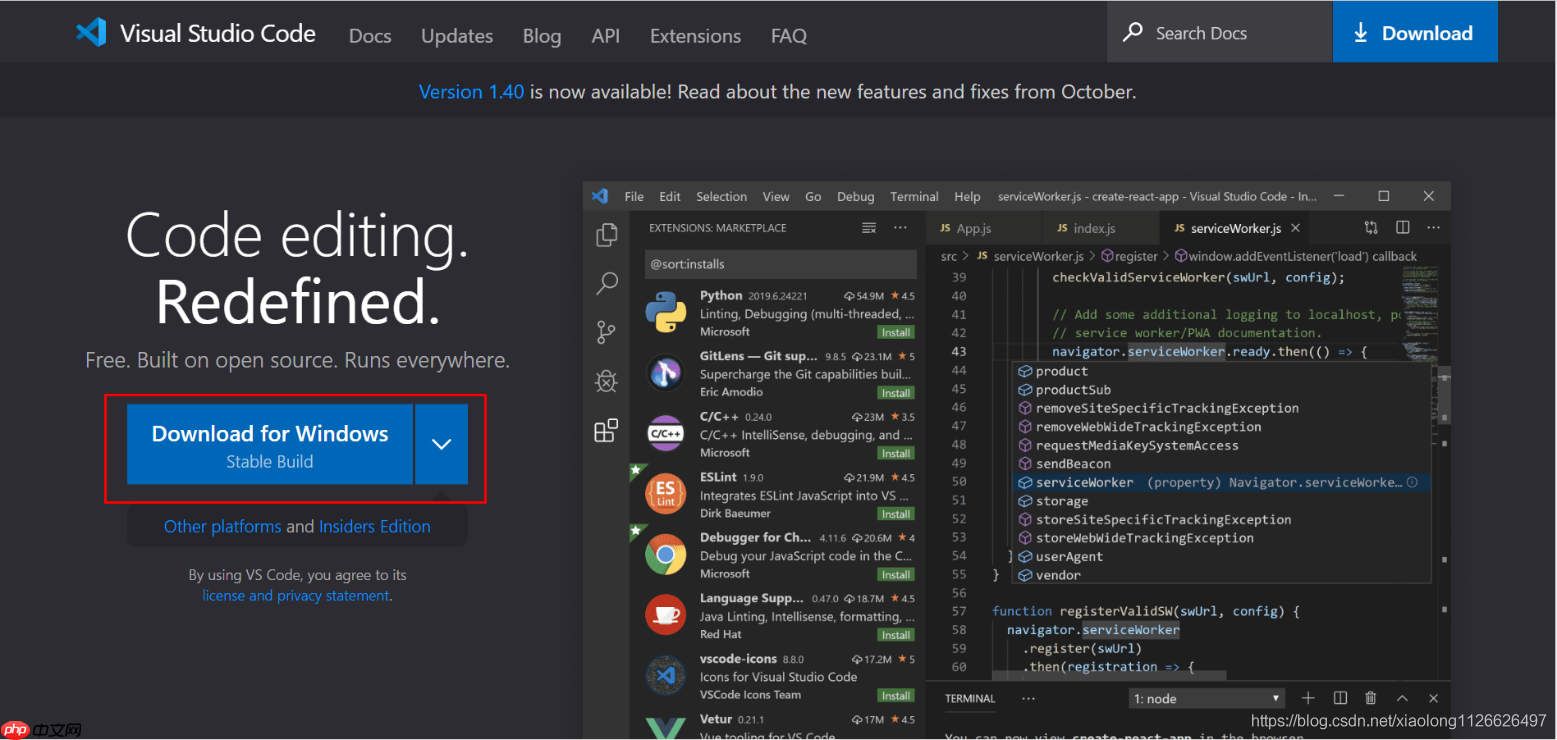1557x740 pixels.
Task: Open the Search icon in the Activity Bar
Action: click(606, 283)
